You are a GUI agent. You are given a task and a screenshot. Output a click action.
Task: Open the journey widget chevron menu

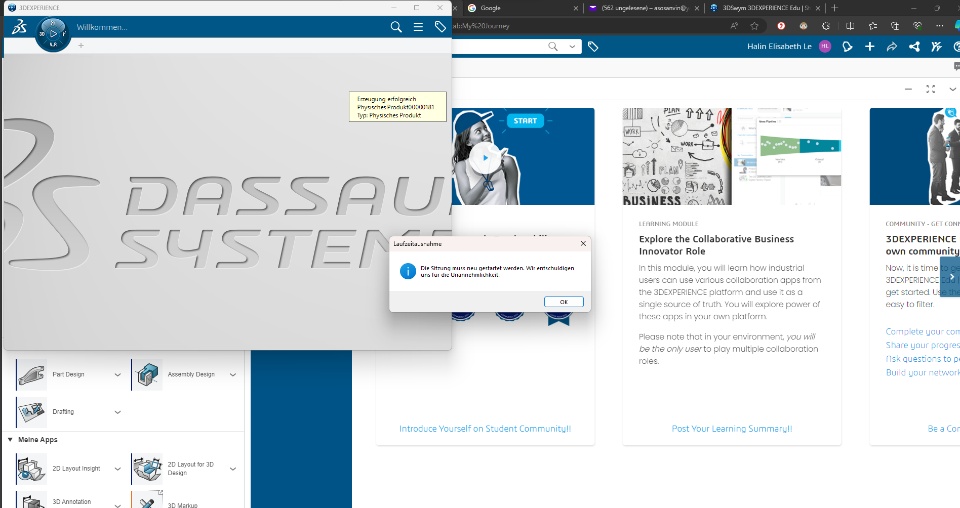pyautogui.click(x=953, y=89)
